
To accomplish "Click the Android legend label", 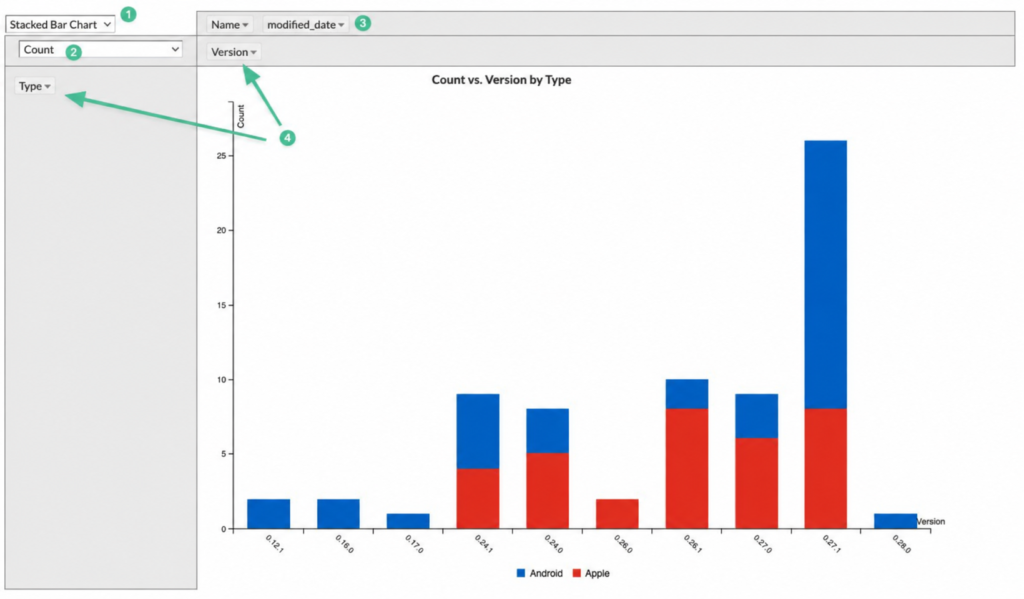I will [546, 574].
